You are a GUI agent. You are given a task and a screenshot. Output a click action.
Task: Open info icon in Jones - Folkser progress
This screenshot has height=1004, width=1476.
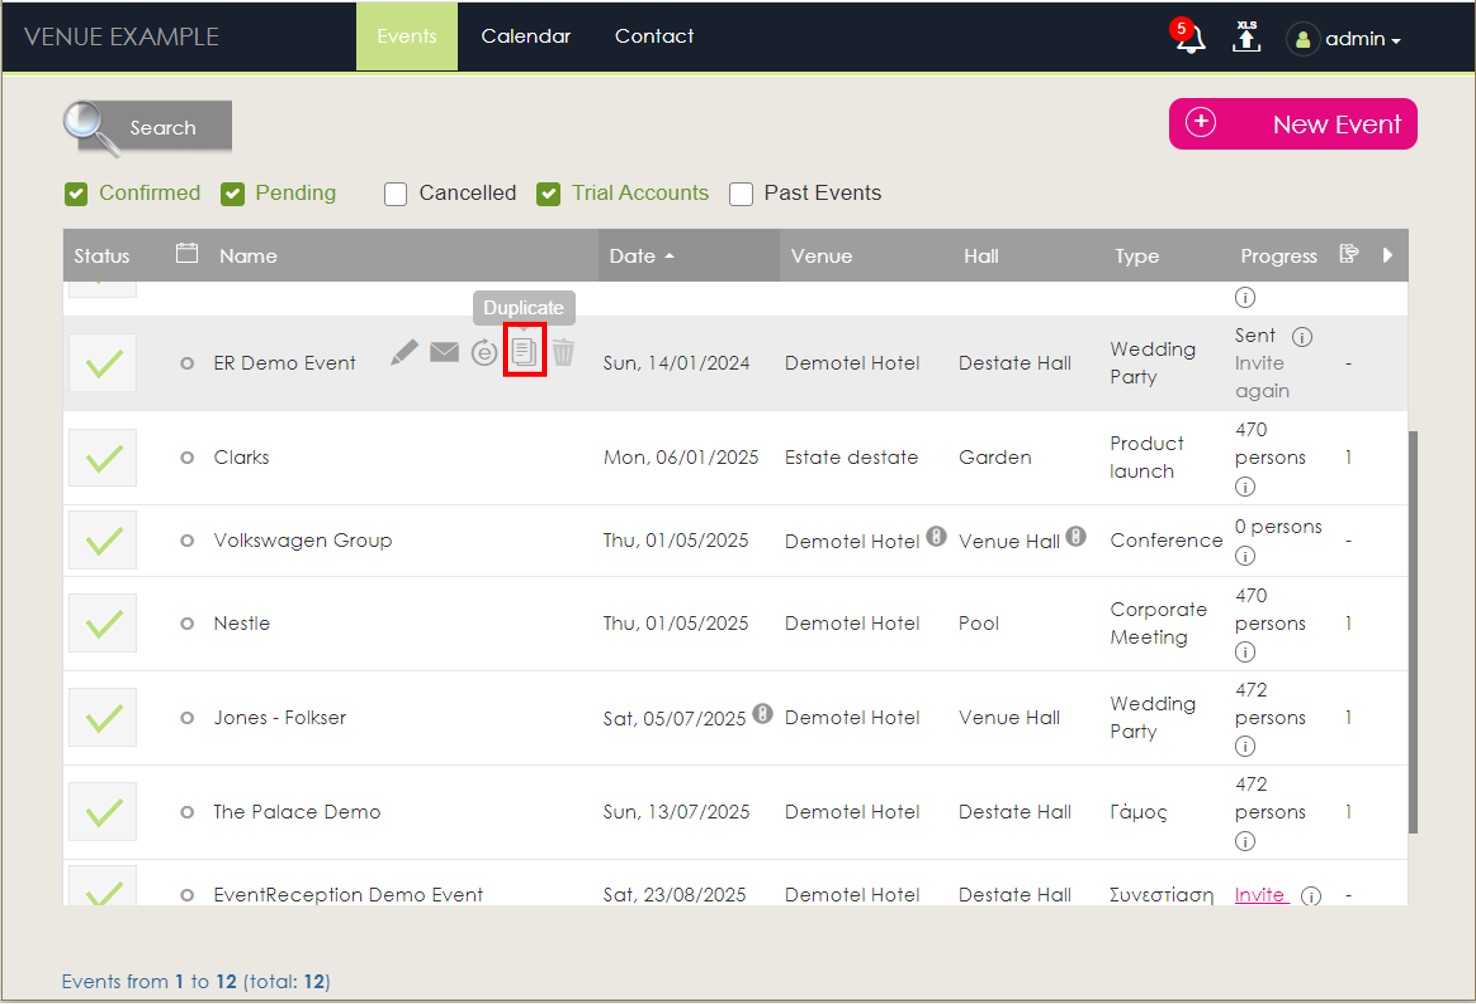1245,746
